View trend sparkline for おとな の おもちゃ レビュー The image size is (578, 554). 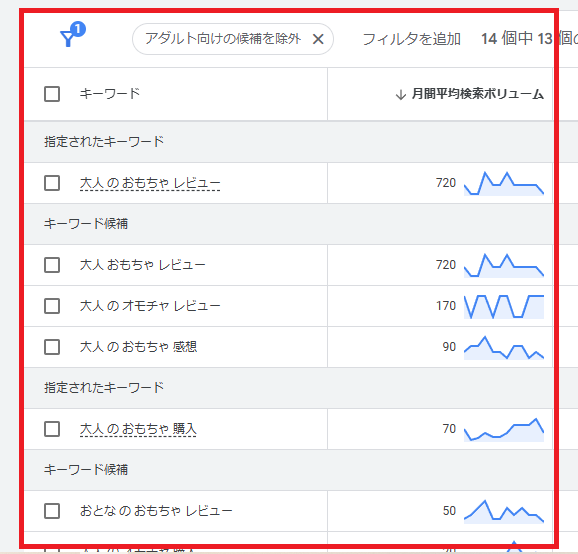pyautogui.click(x=504, y=512)
